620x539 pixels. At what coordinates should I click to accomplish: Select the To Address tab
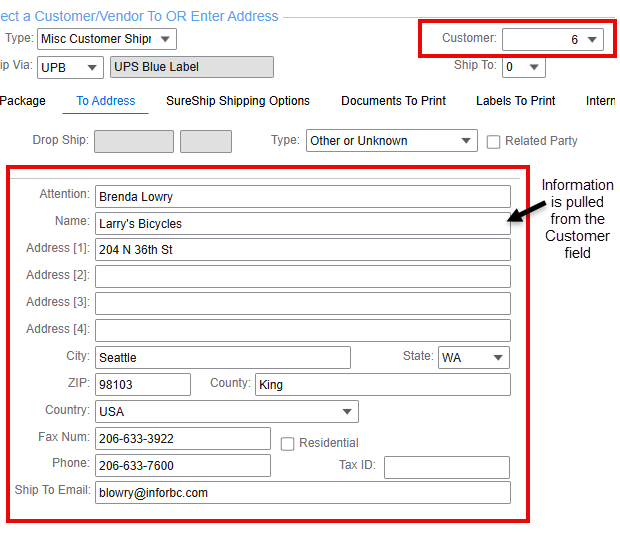click(105, 101)
